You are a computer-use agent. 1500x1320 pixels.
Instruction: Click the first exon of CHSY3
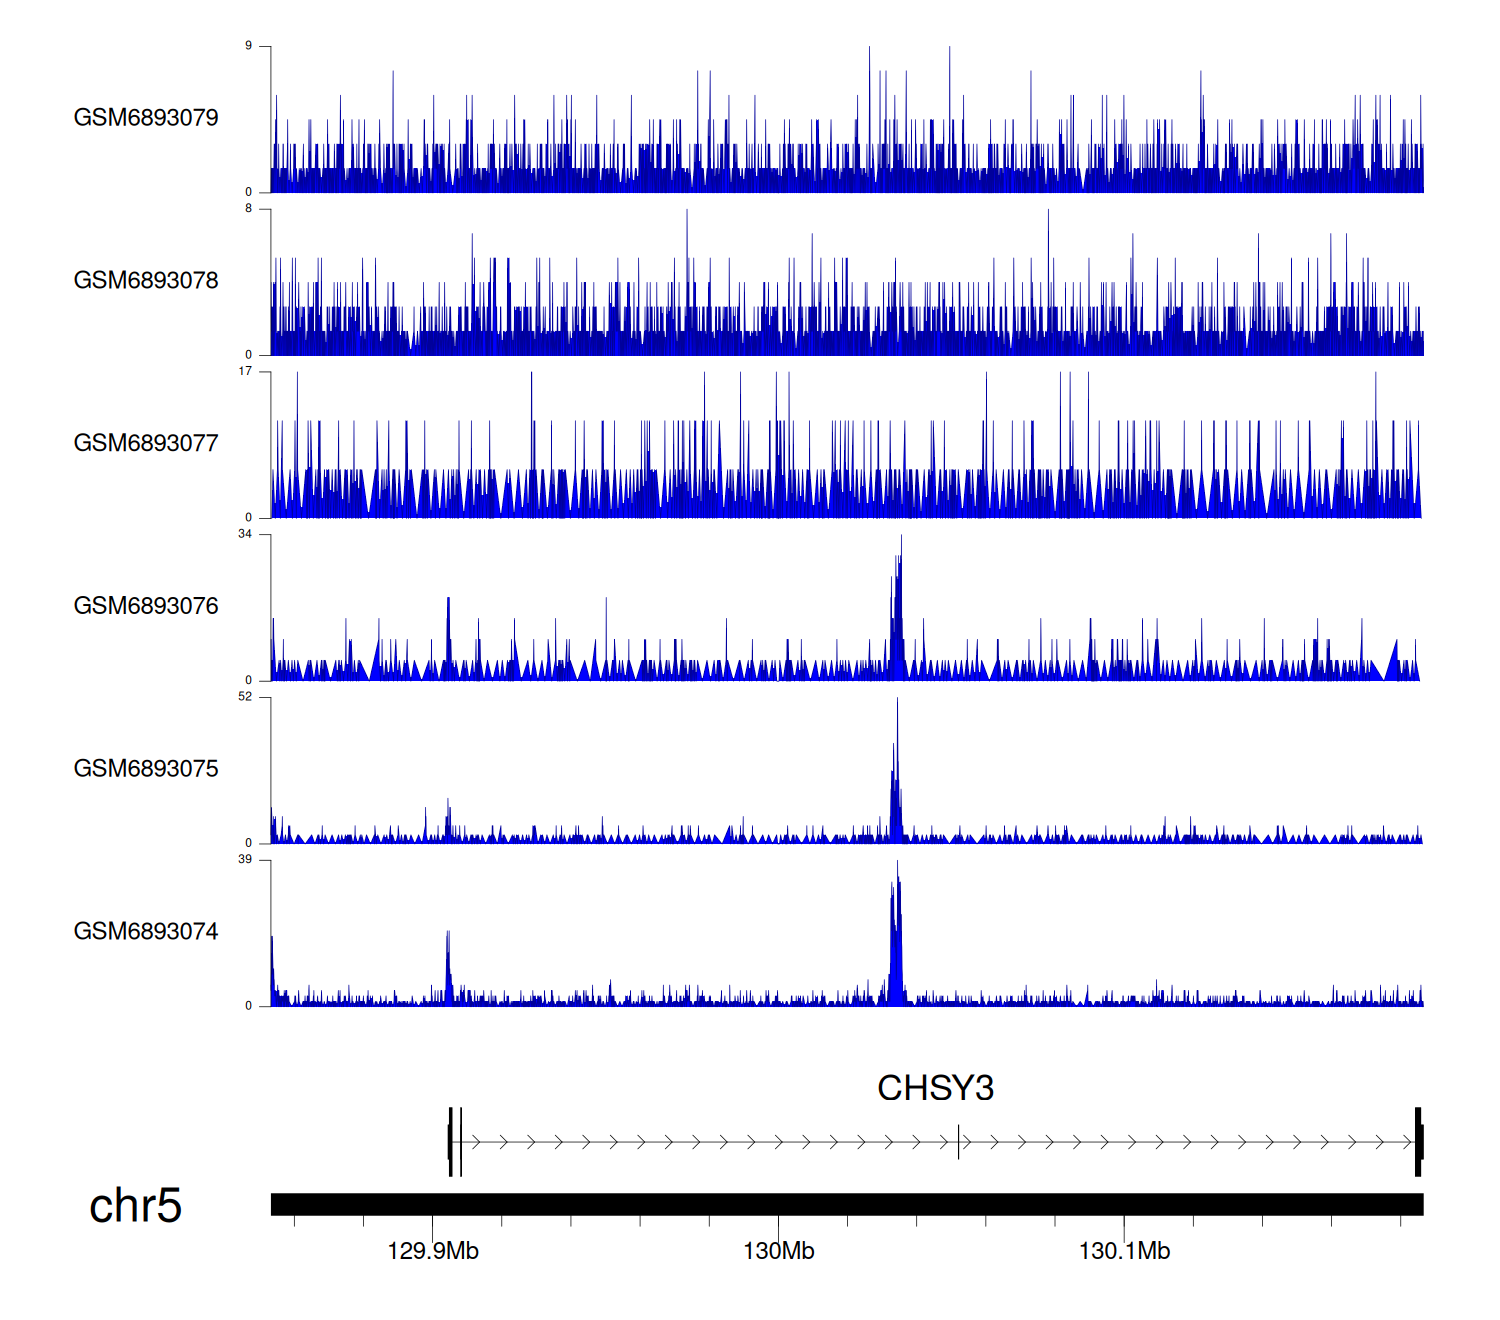coord(451,1141)
